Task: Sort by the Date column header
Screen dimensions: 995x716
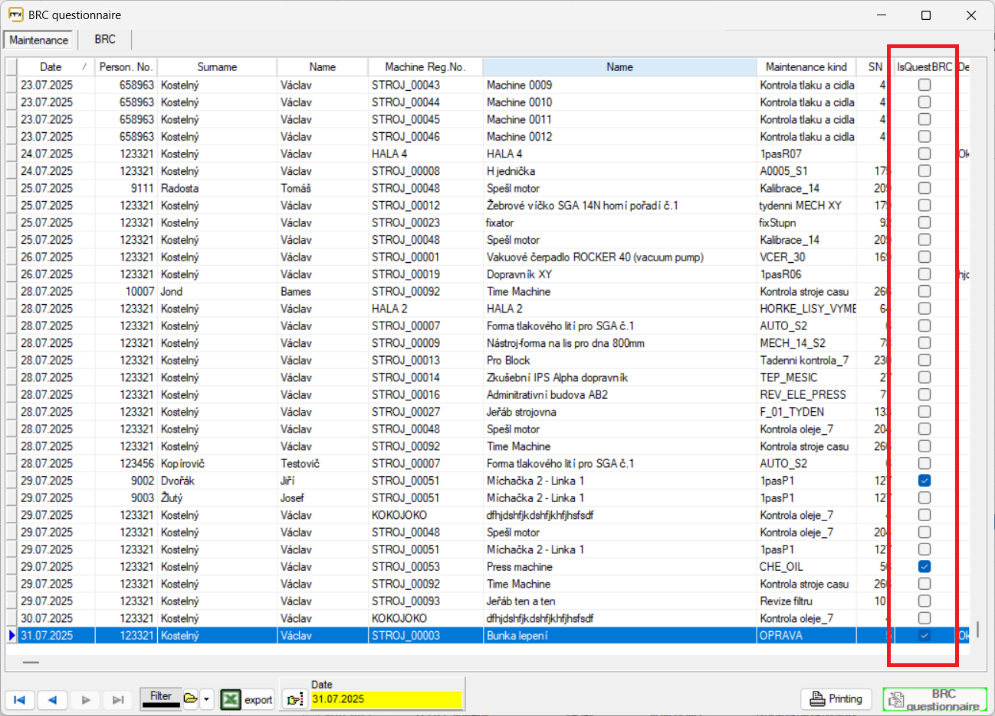Action: pyautogui.click(x=55, y=67)
